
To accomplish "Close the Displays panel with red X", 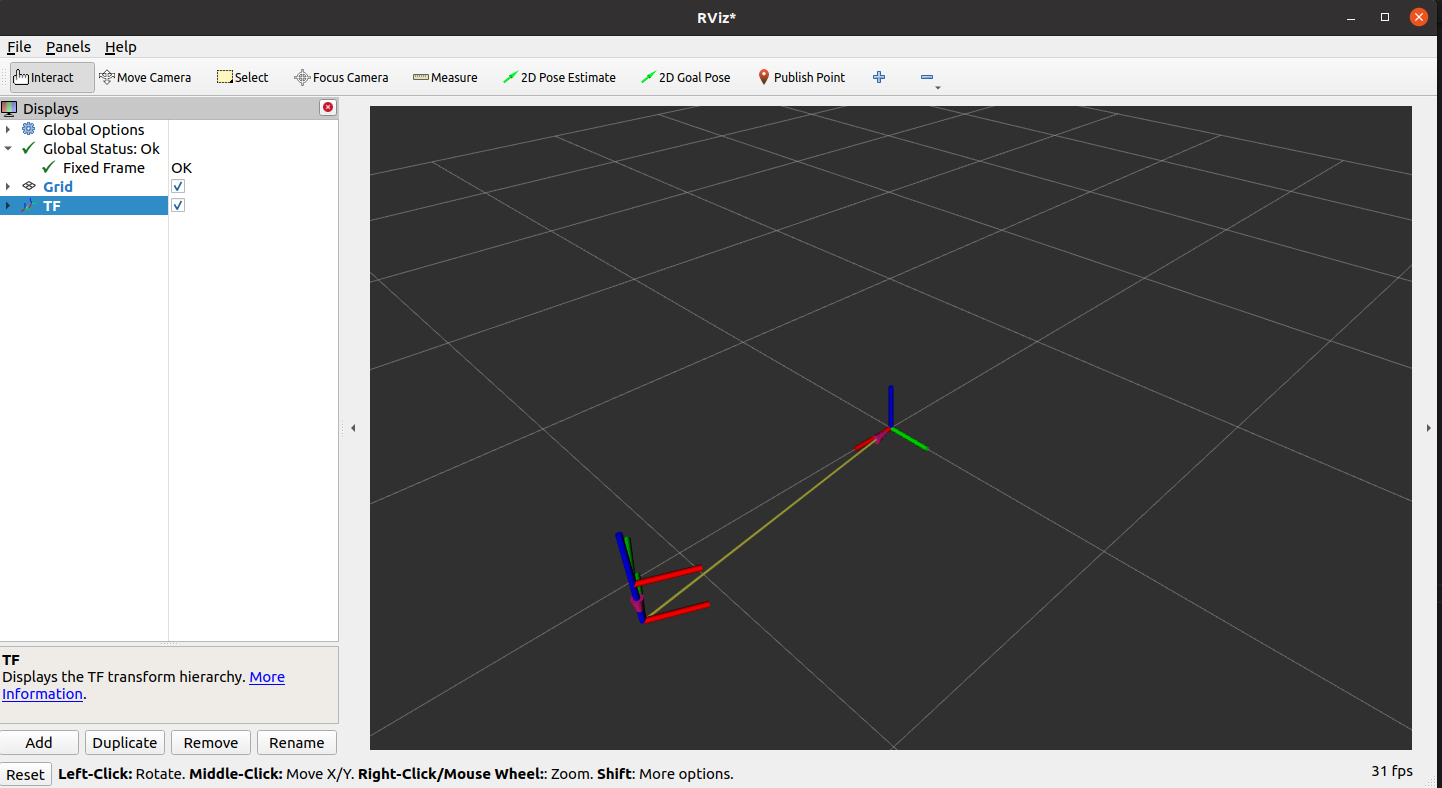I will (328, 107).
